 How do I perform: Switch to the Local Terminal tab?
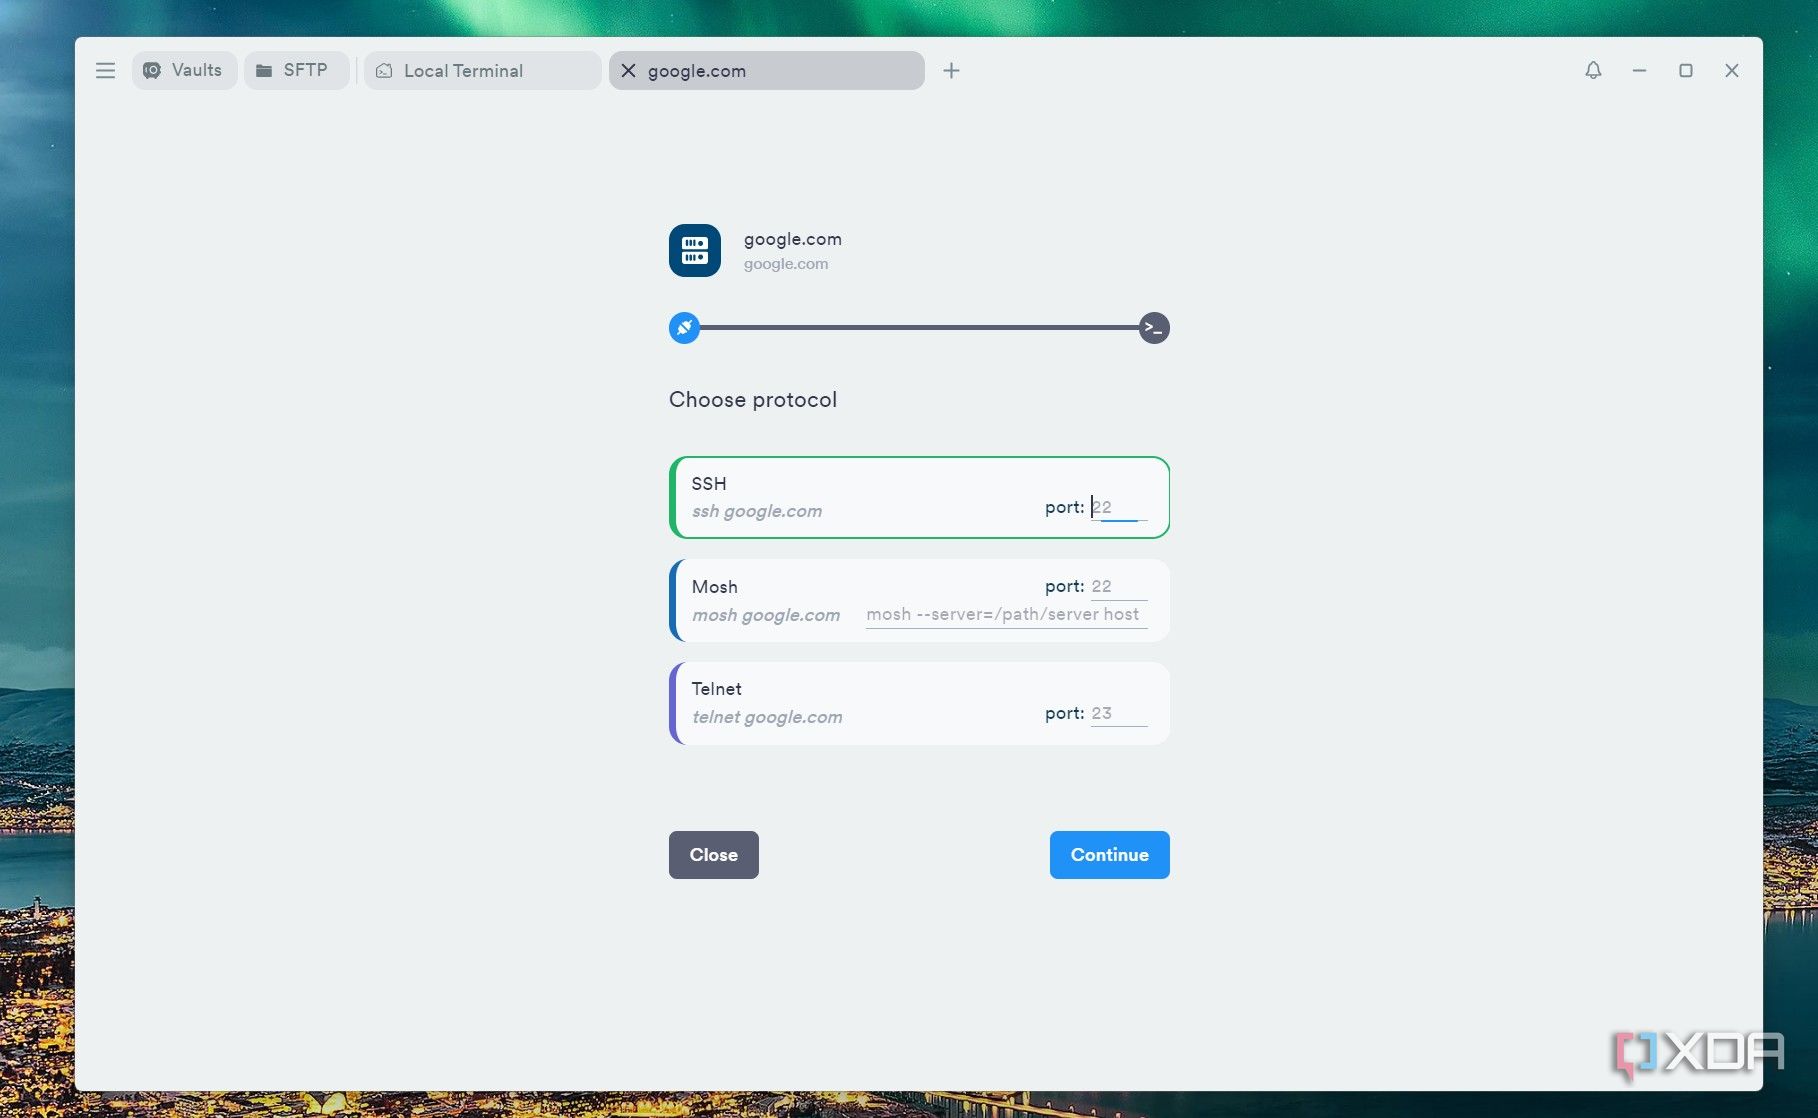(483, 71)
